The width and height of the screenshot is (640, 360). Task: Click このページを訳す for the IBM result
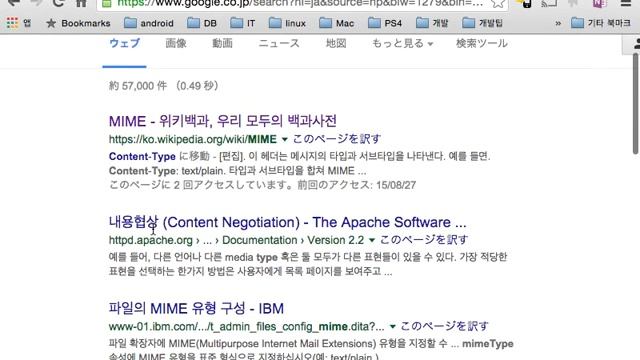pyautogui.click(x=444, y=326)
